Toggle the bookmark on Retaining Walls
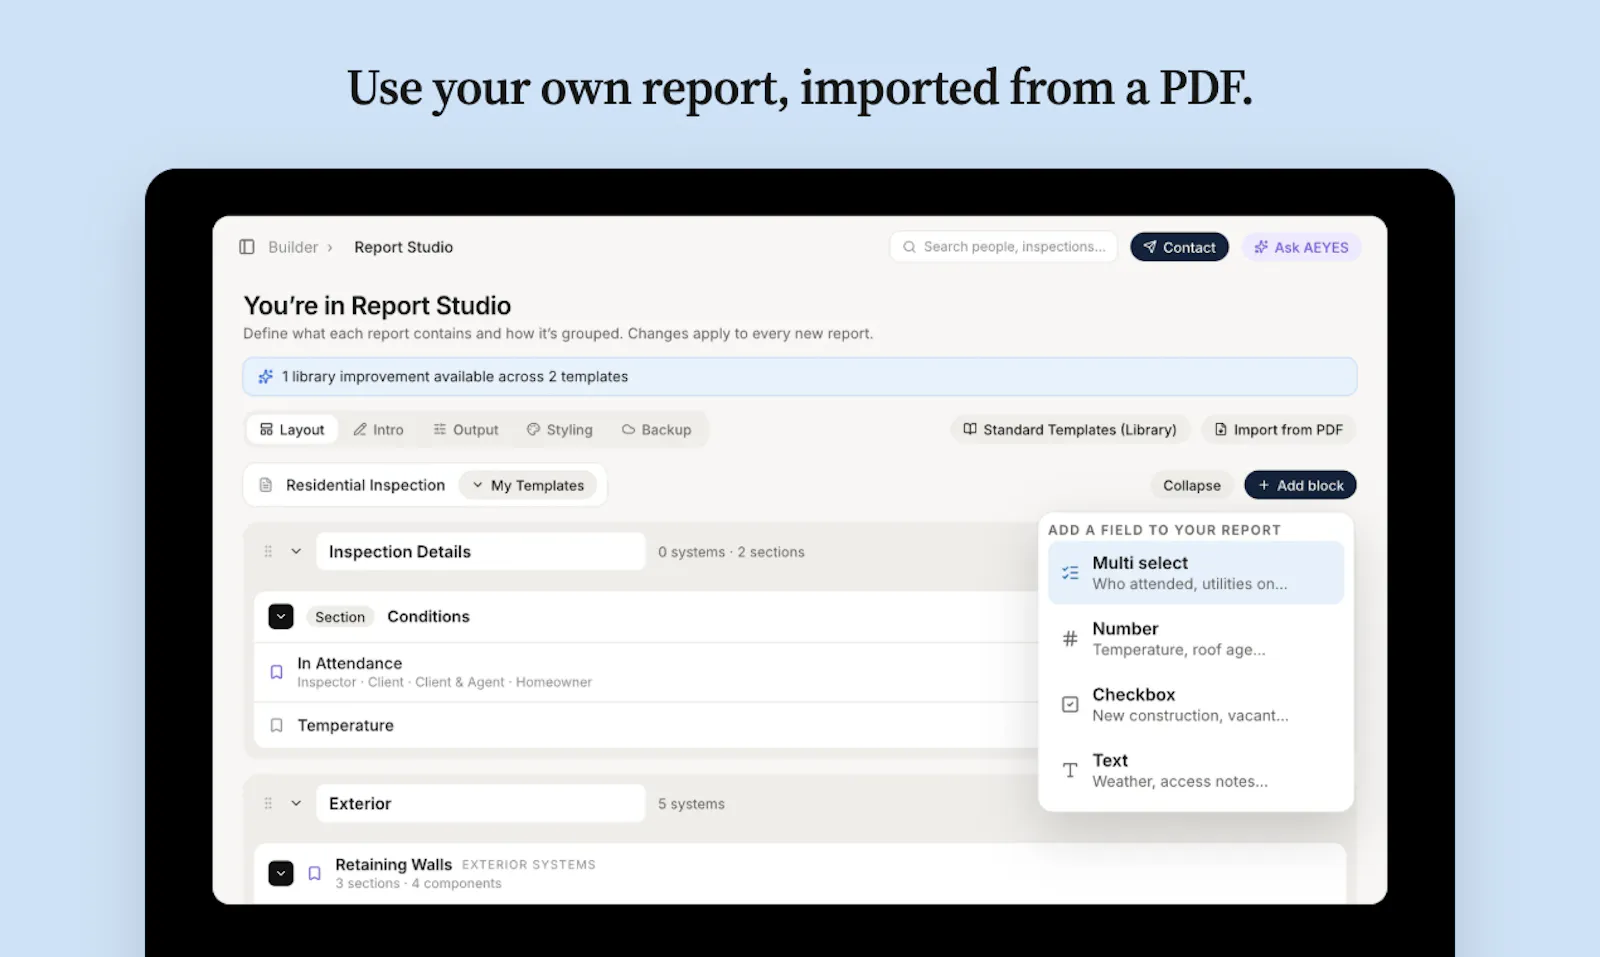The image size is (1600, 957). click(314, 873)
